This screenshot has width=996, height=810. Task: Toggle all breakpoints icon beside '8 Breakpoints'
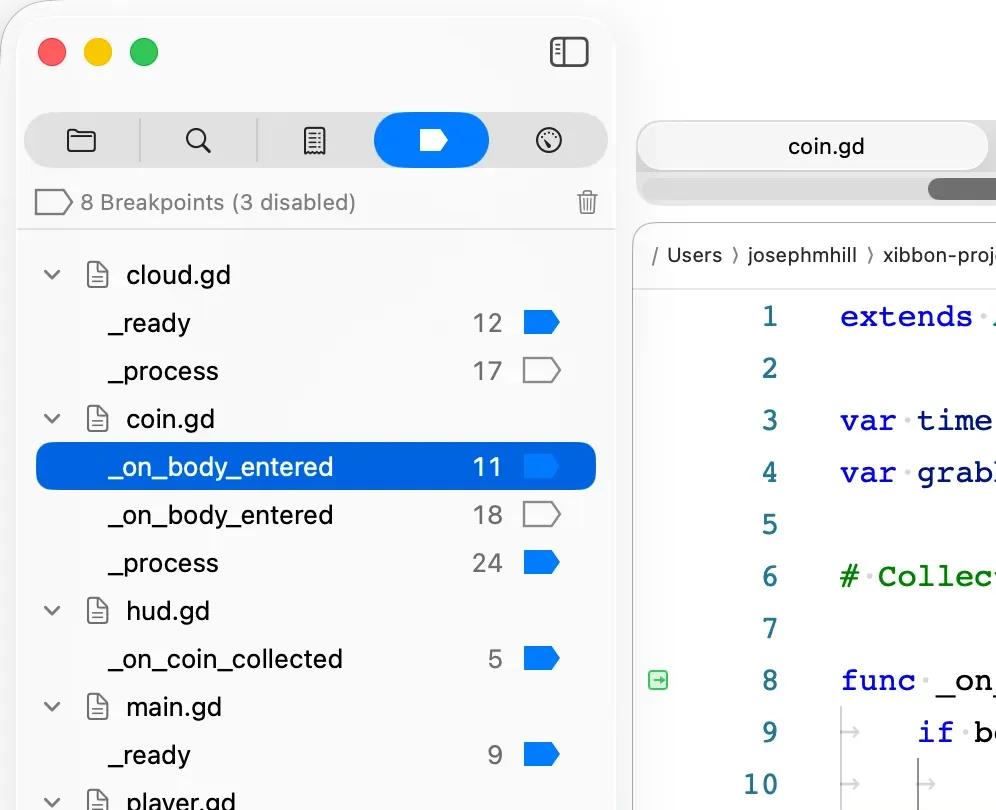(x=53, y=202)
